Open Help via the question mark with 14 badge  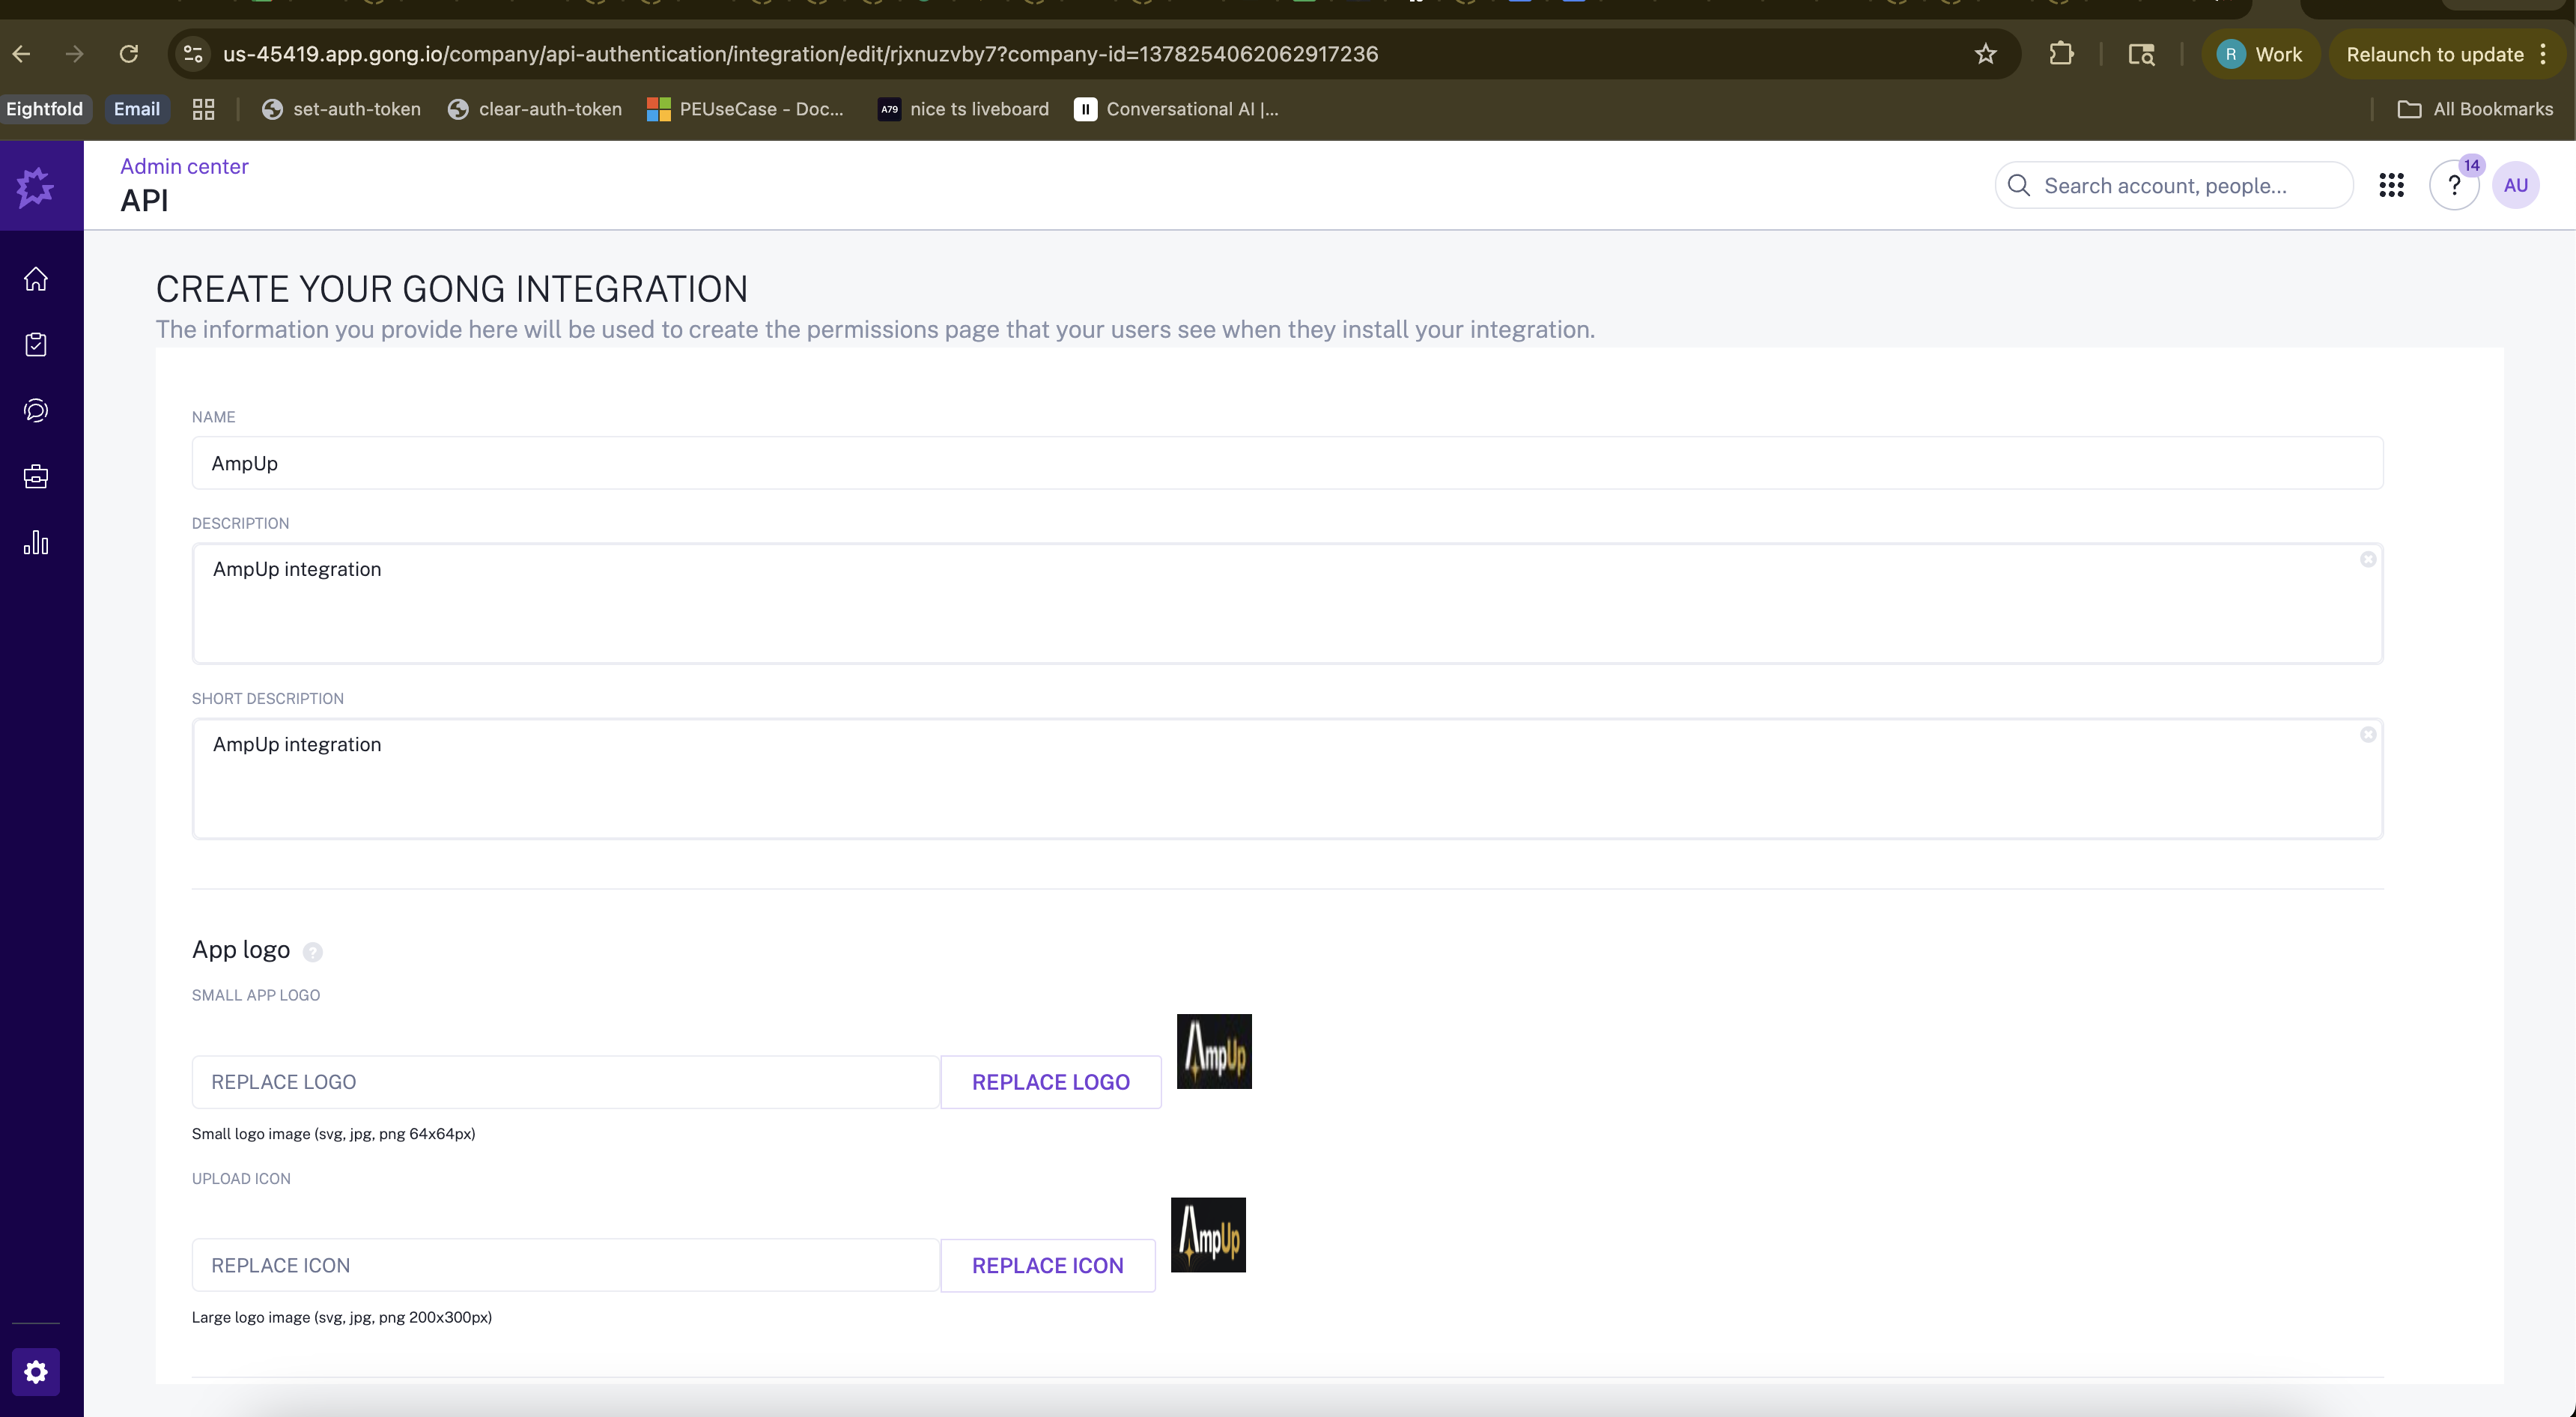[x=2454, y=185]
